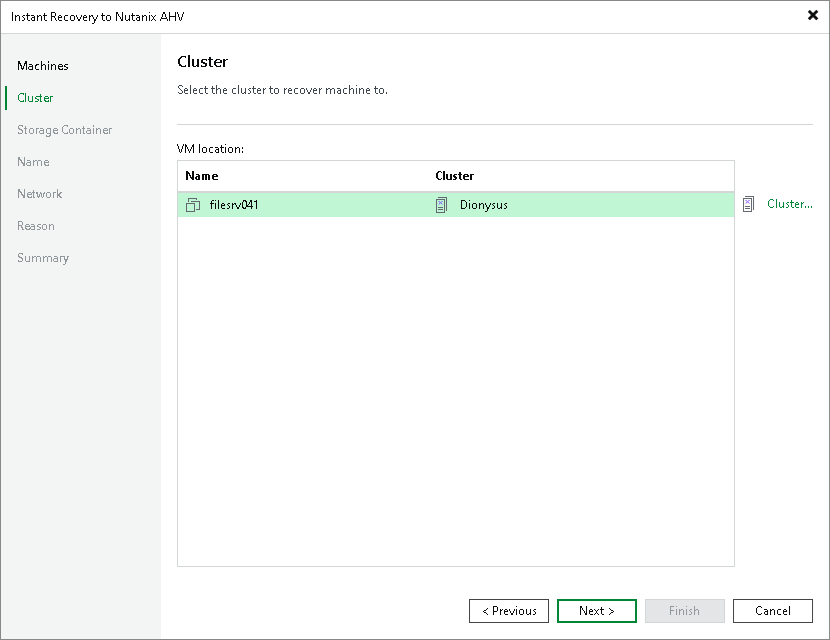Go to the Machines step
Image resolution: width=830 pixels, height=640 pixels.
click(x=43, y=66)
